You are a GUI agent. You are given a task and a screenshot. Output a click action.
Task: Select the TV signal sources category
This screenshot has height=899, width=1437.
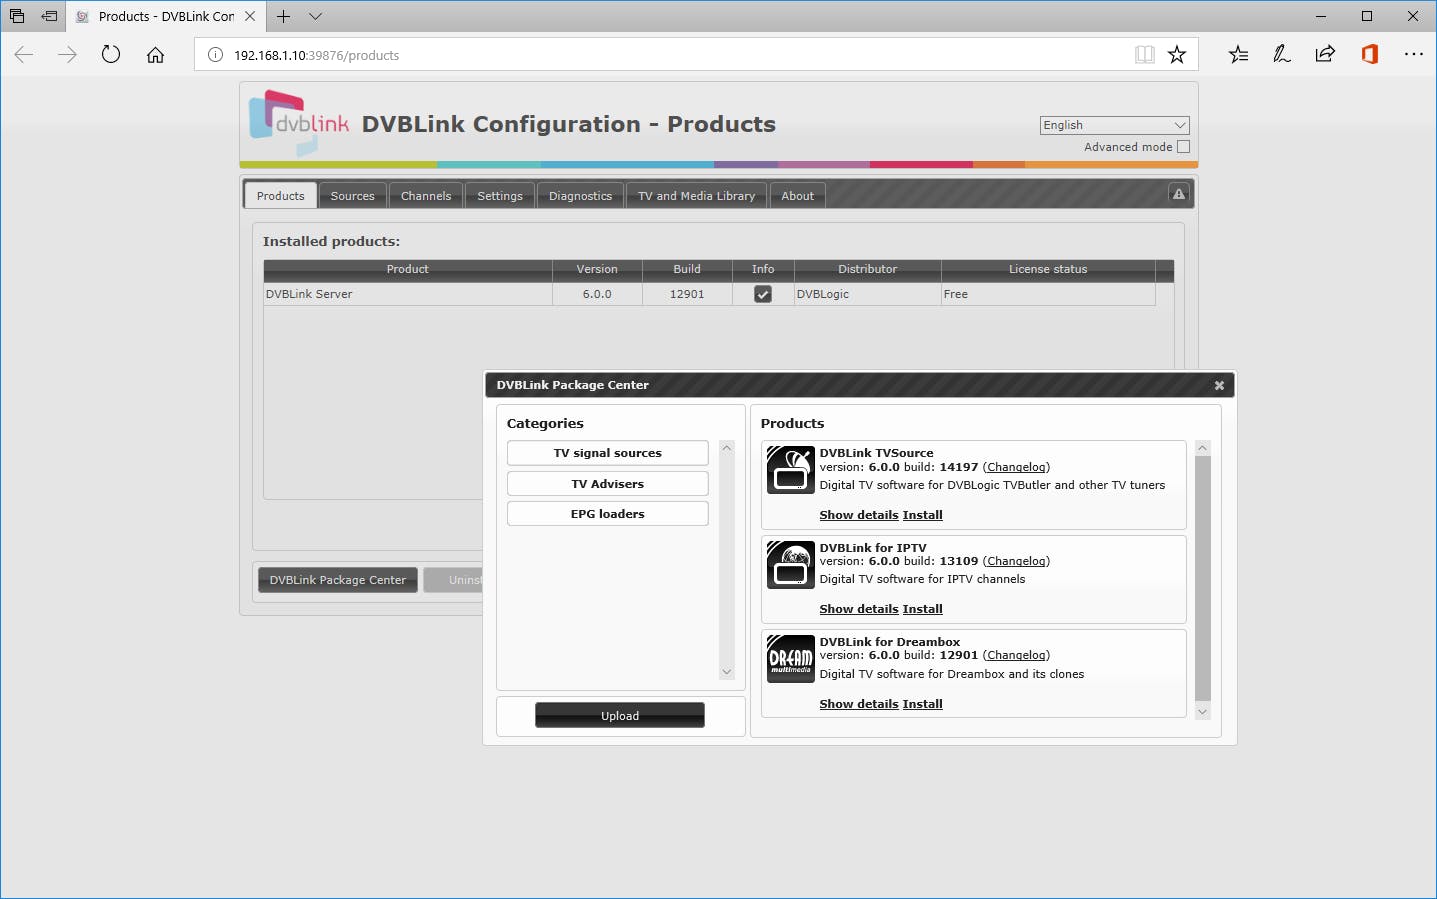608,453
